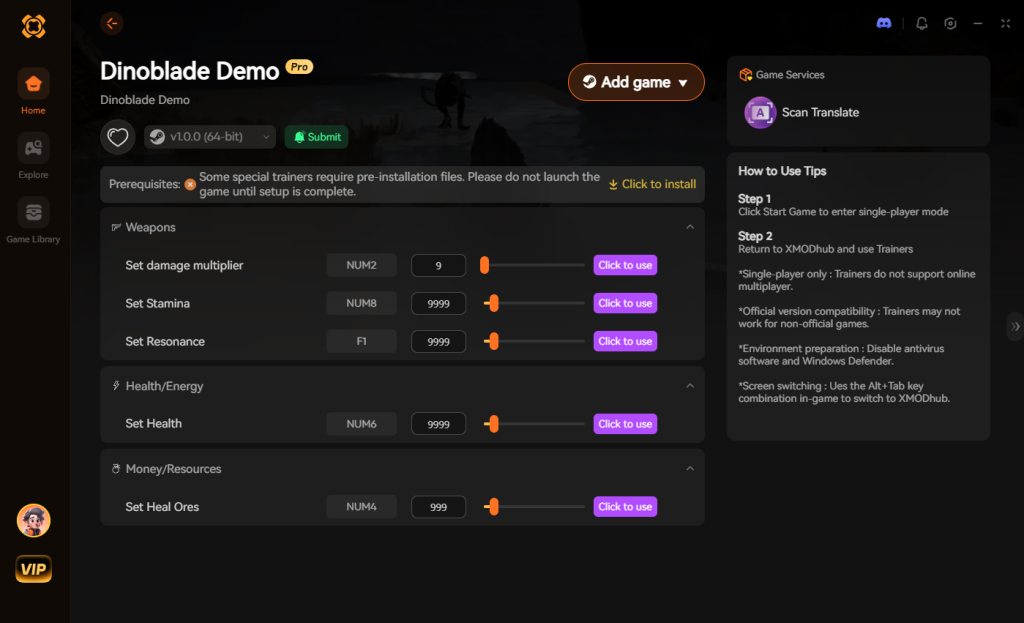The width and height of the screenshot is (1024, 623).
Task: Click to use Set Heal Ores
Action: click(625, 507)
